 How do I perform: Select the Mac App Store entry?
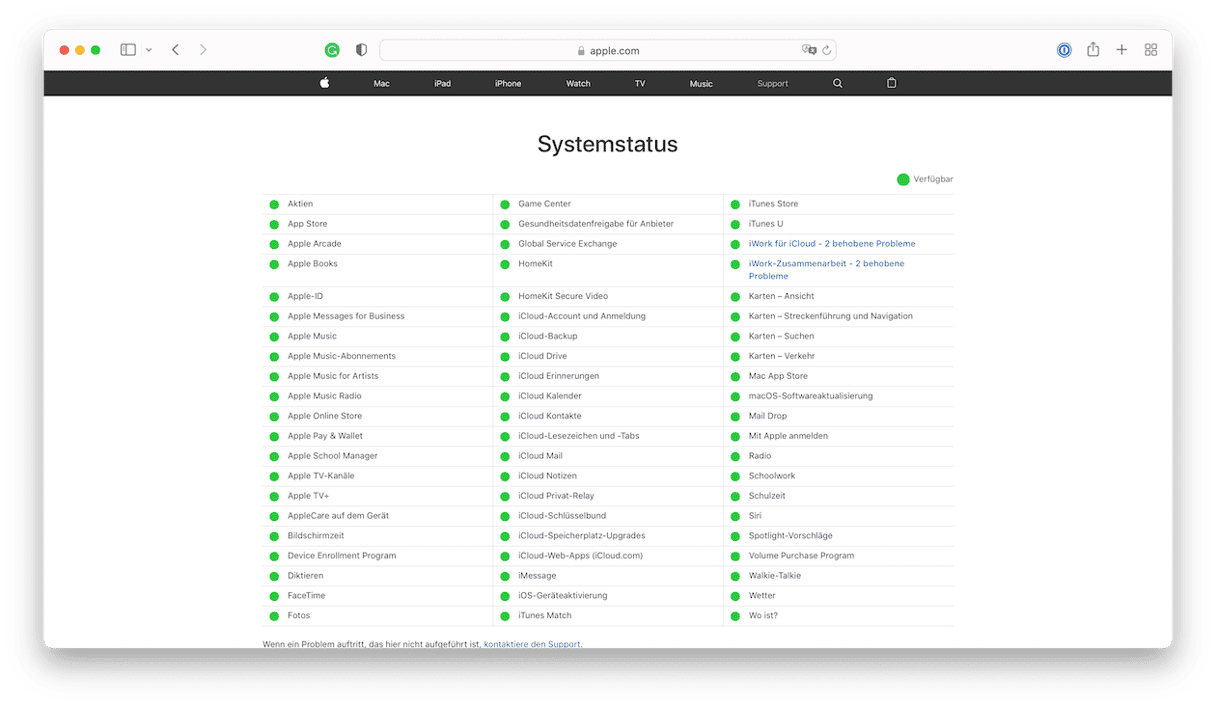coord(778,376)
